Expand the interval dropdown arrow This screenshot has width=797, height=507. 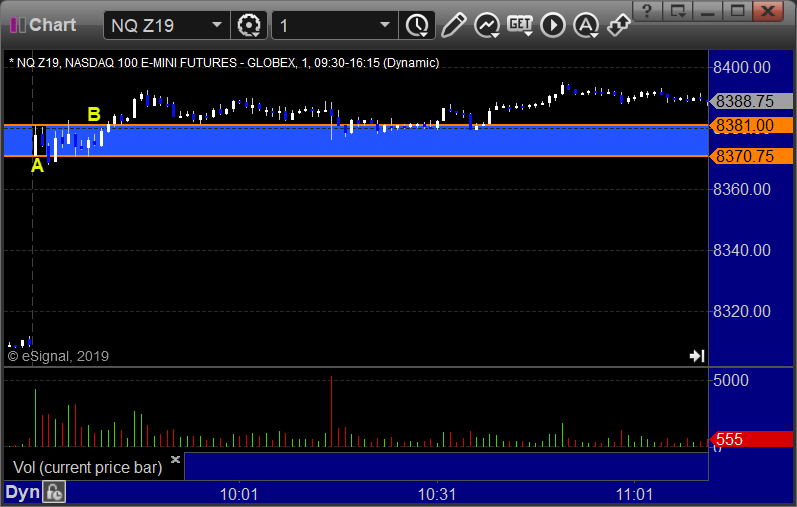385,25
